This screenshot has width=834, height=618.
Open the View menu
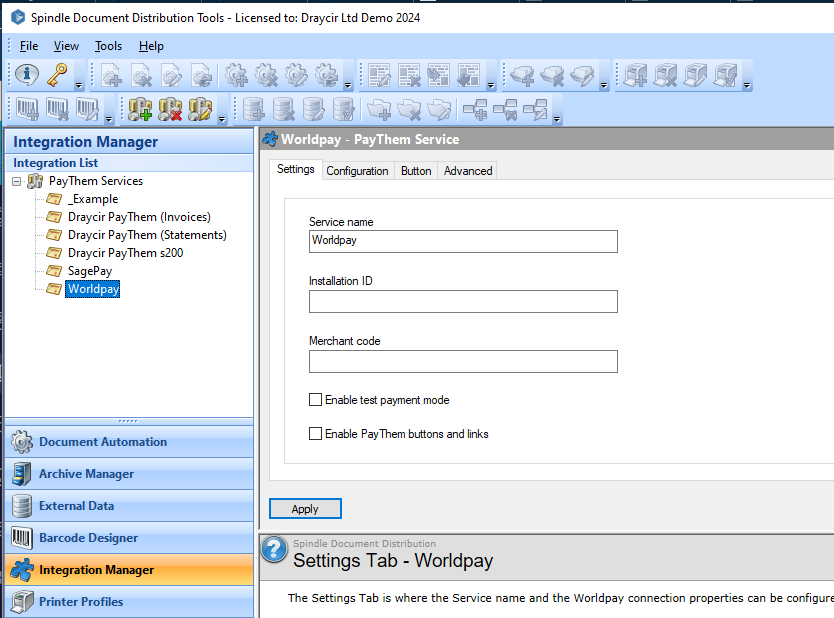pos(66,46)
